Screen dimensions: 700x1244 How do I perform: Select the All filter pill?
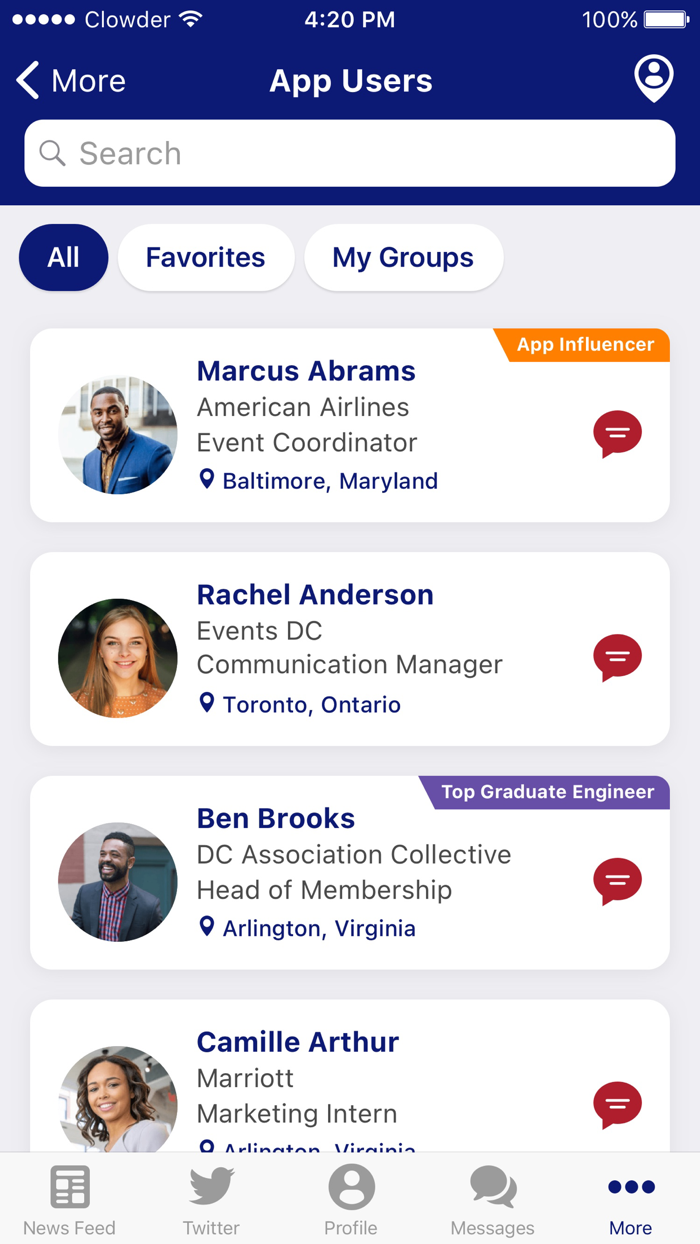pos(63,257)
